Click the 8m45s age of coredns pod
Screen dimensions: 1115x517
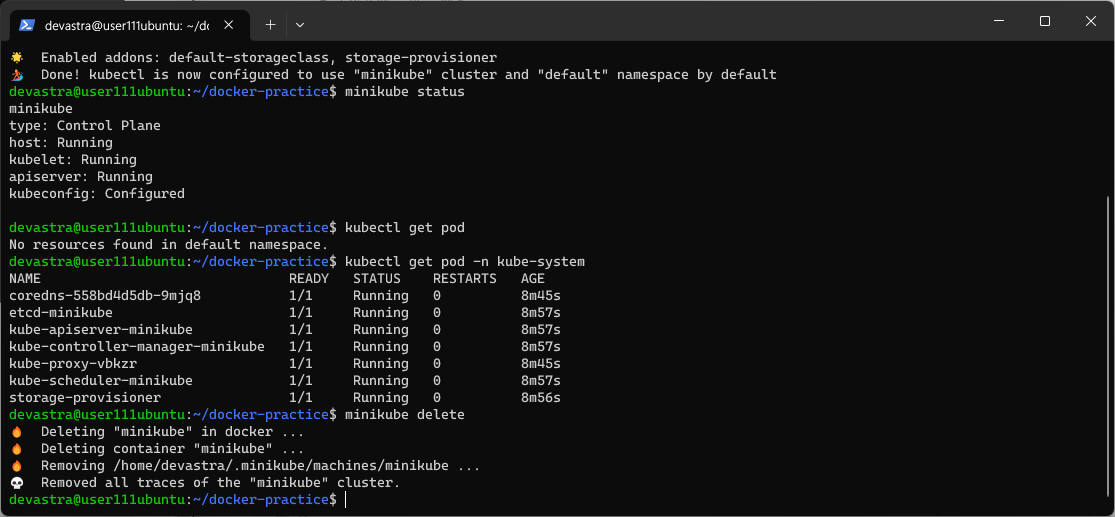click(x=540, y=295)
